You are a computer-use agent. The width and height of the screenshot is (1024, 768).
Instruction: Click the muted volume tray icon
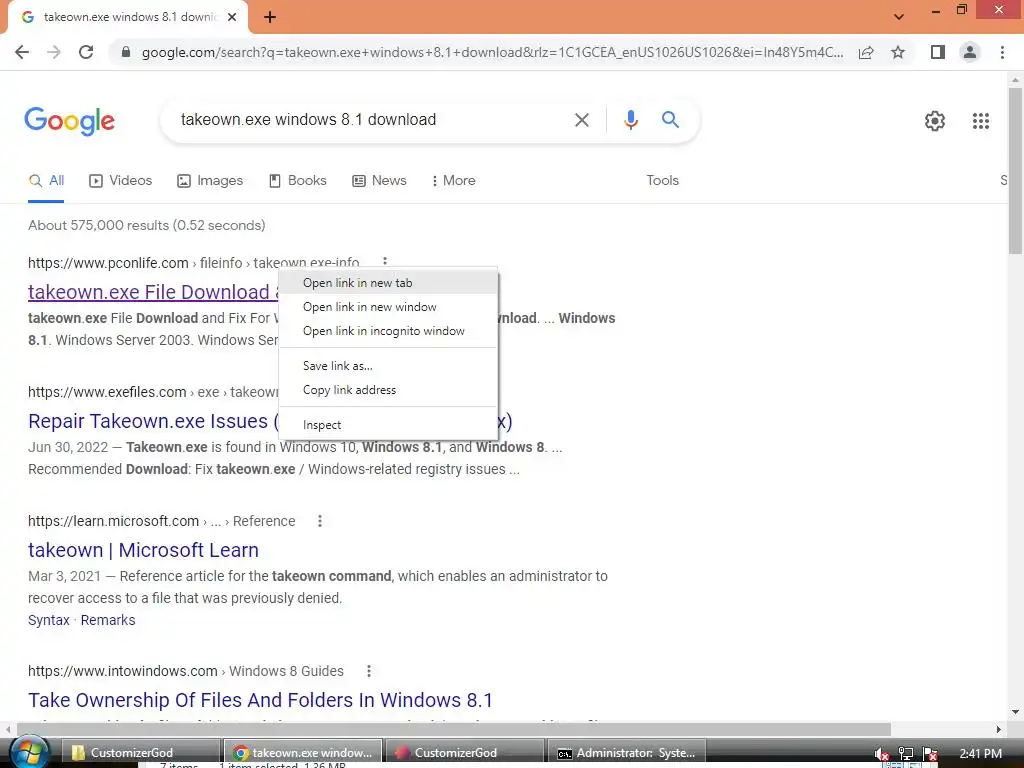881,754
